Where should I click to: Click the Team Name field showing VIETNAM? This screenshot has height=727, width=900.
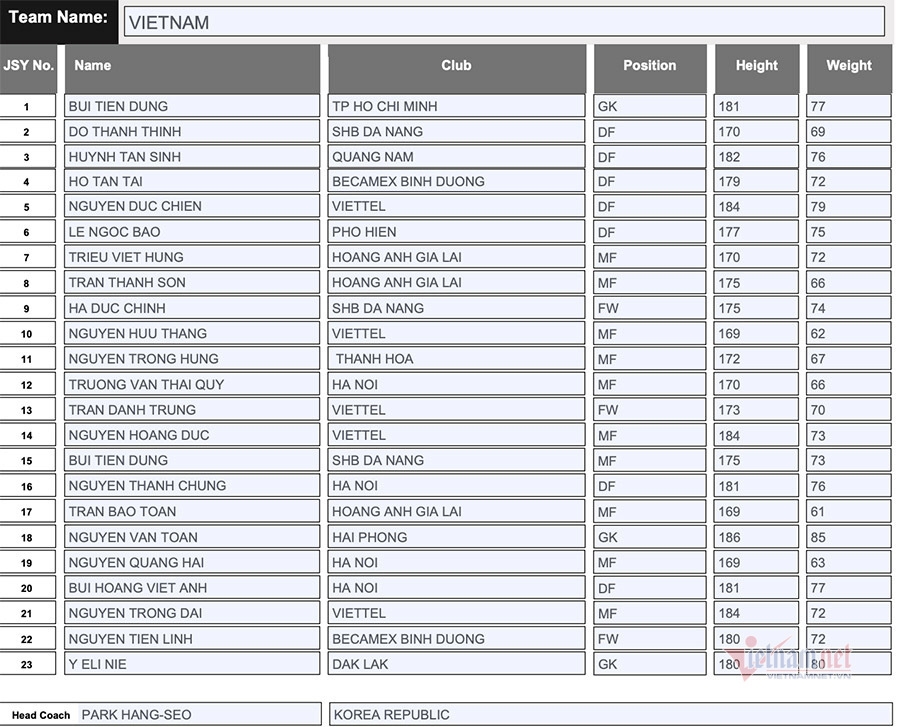(x=504, y=22)
